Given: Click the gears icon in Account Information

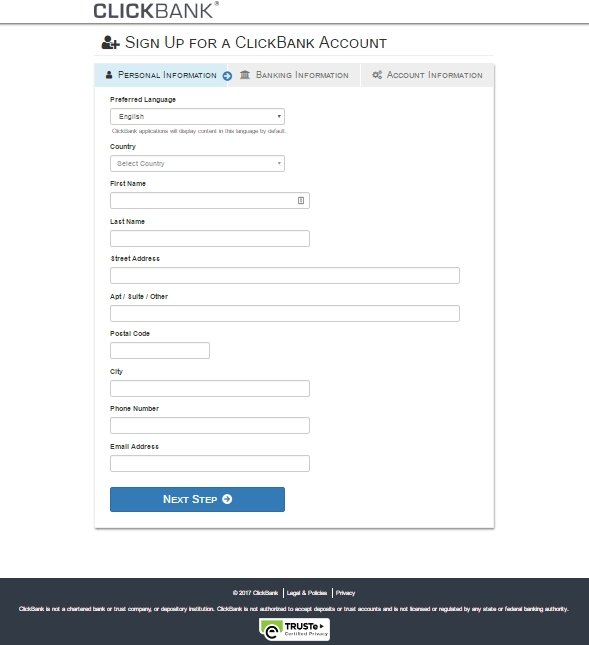Looking at the screenshot, I should 377,75.
